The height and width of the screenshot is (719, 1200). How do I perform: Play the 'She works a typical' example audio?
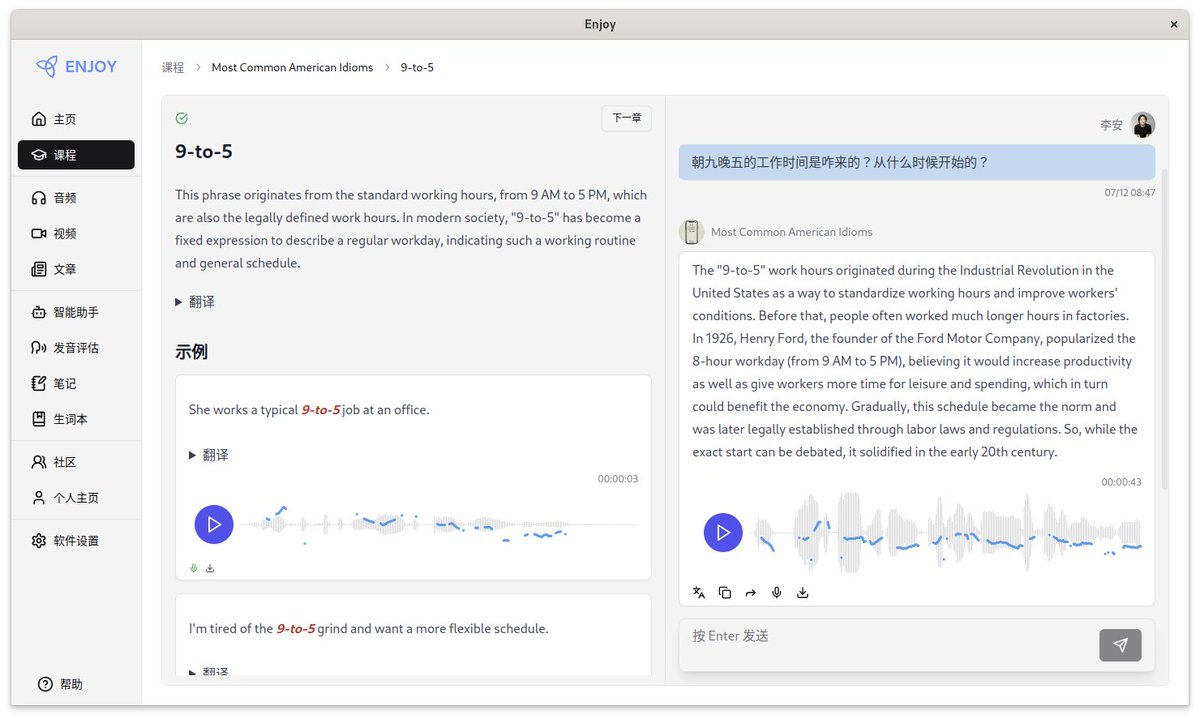(213, 524)
